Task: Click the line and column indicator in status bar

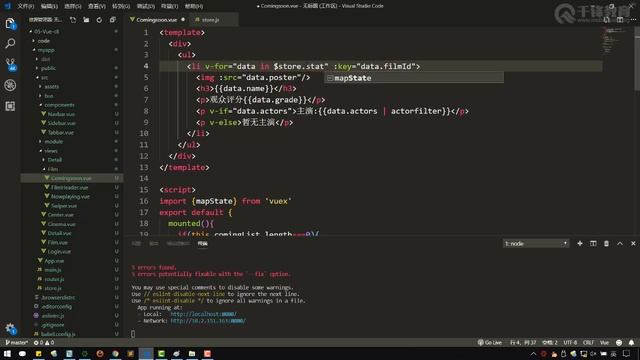Action: pyautogui.click(x=523, y=342)
